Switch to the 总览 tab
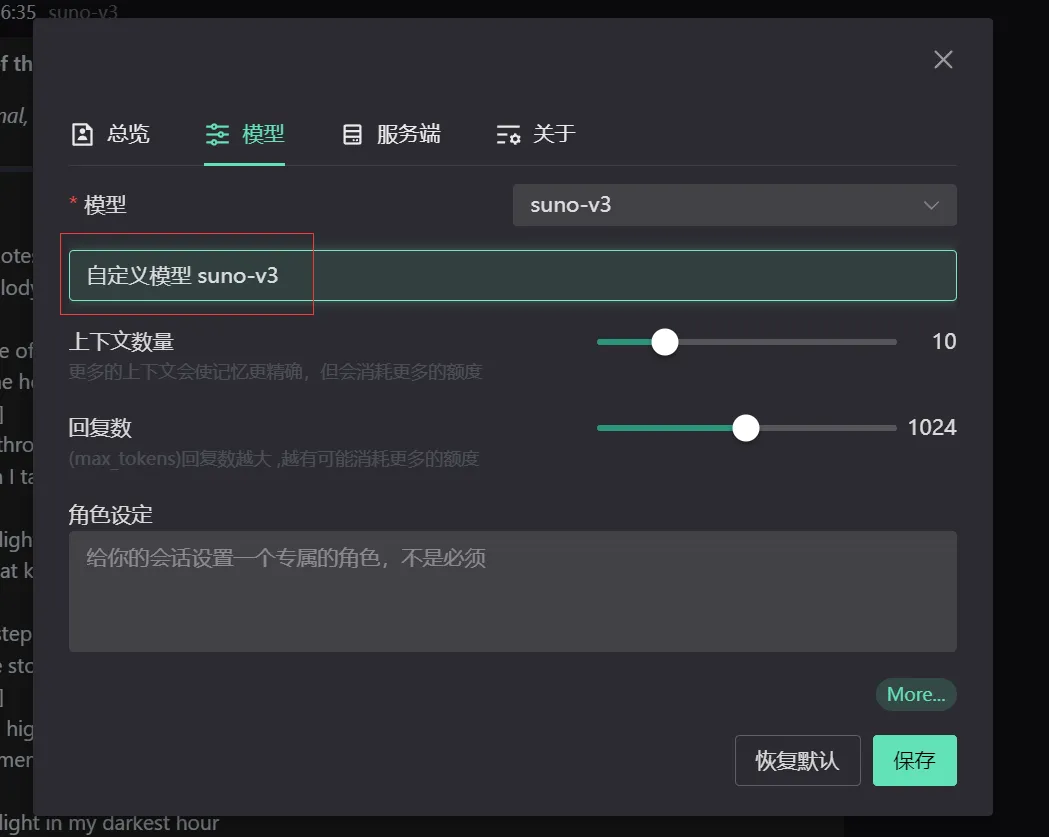The height and width of the screenshot is (837, 1049). coord(128,134)
